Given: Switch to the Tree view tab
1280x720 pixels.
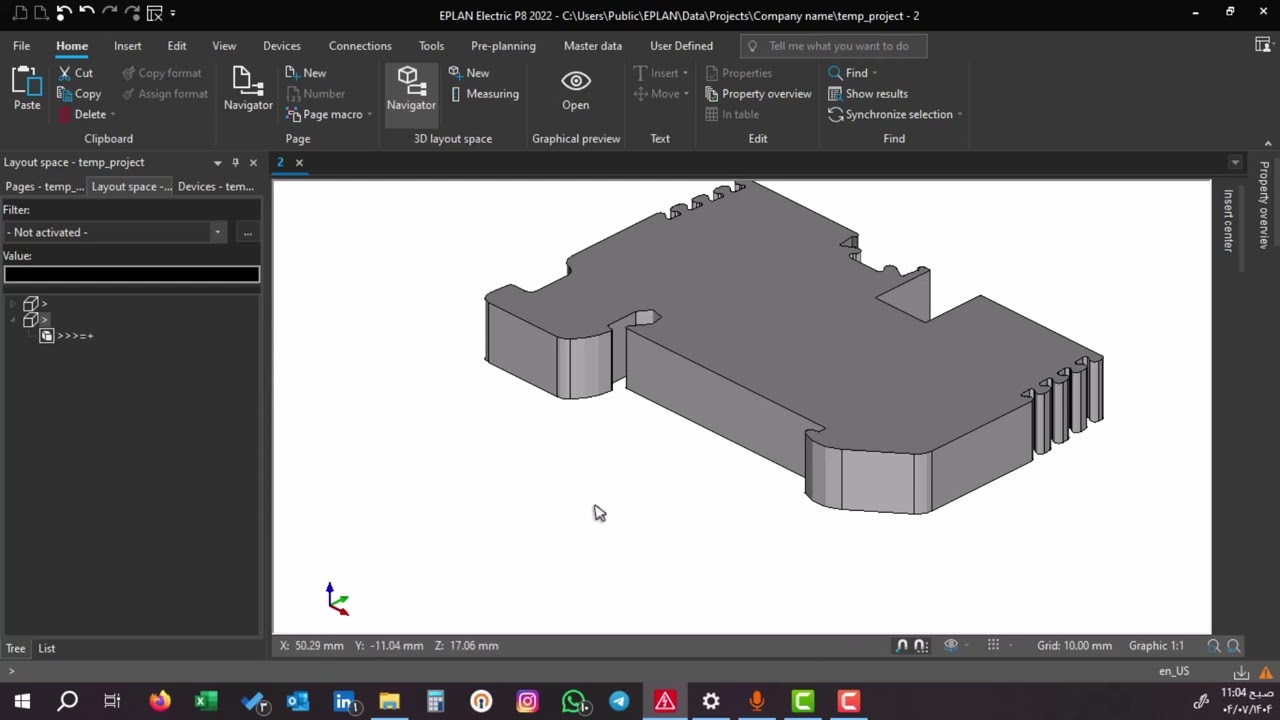Looking at the screenshot, I should tap(16, 648).
